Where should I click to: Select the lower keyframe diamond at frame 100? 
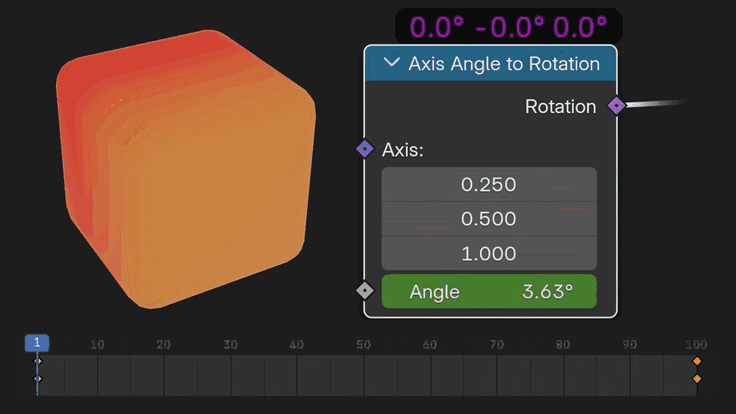(697, 379)
